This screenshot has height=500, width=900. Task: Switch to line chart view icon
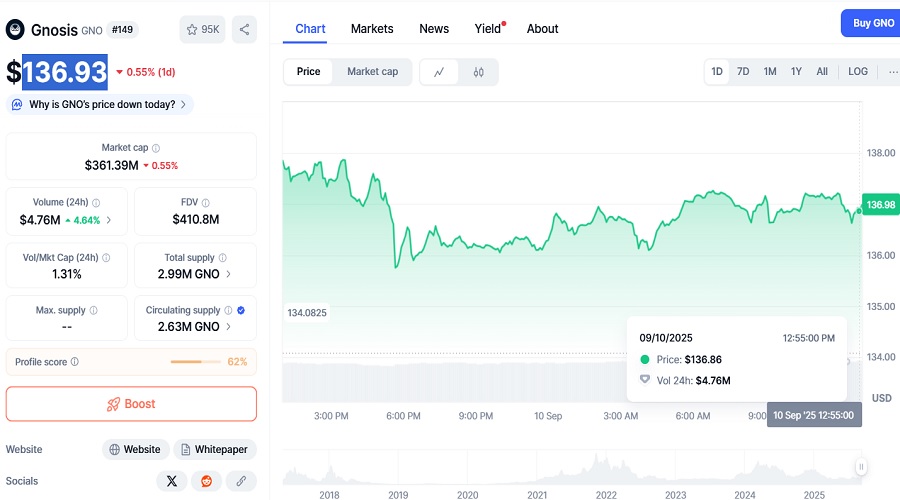click(439, 72)
